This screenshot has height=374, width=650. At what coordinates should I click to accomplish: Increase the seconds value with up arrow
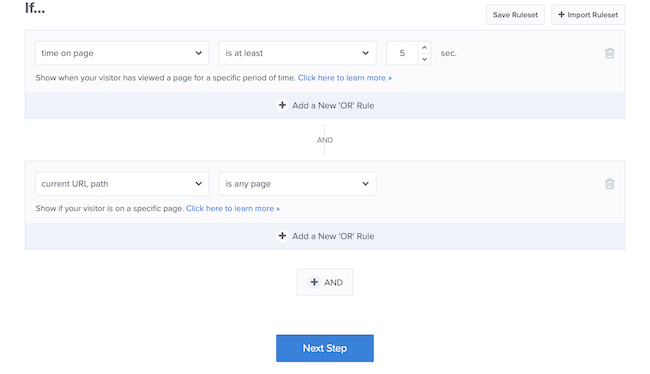(x=424, y=47)
